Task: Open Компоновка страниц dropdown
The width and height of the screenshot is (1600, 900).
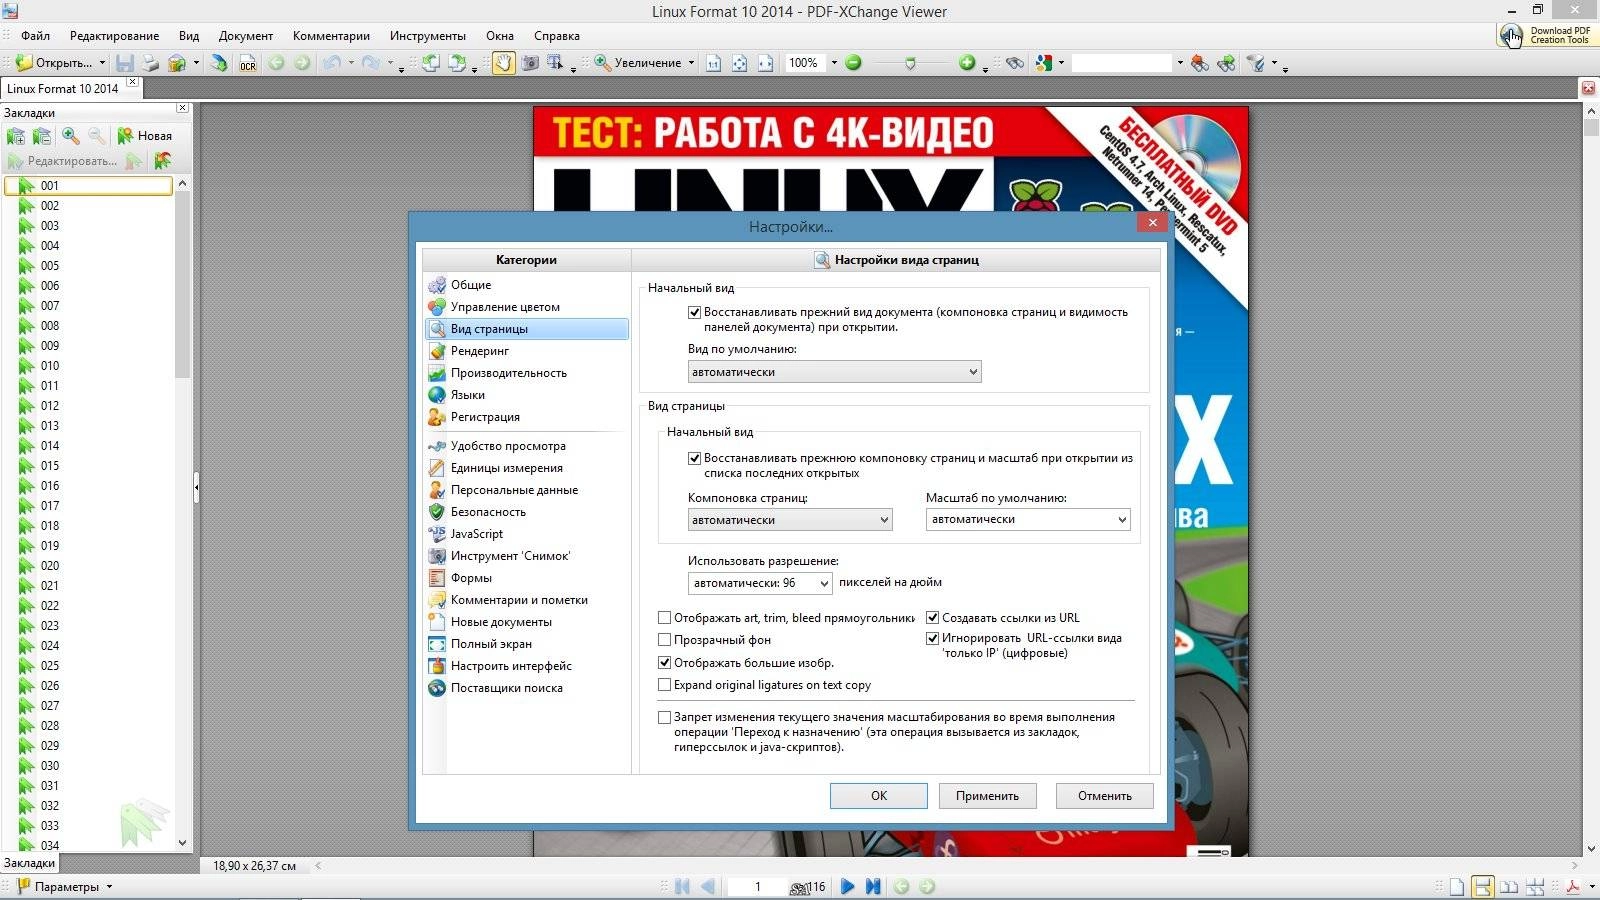Action: click(790, 520)
